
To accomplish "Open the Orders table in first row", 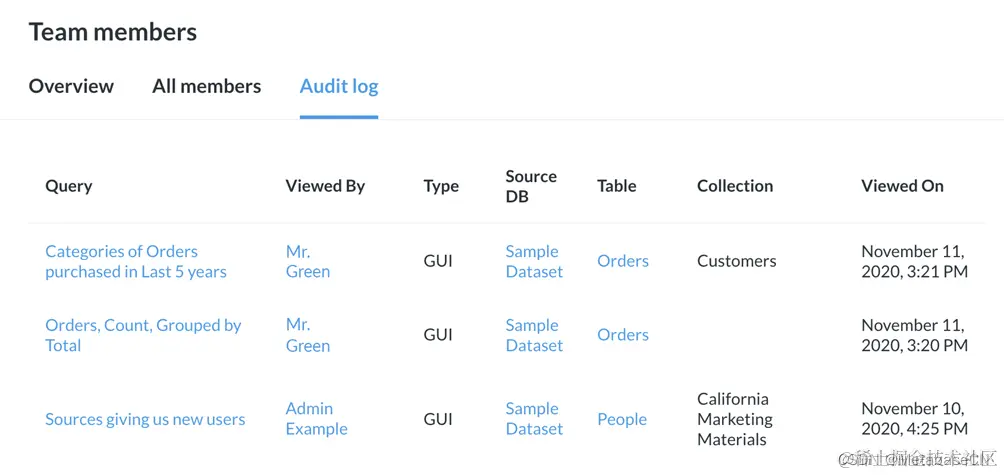I will point(623,261).
